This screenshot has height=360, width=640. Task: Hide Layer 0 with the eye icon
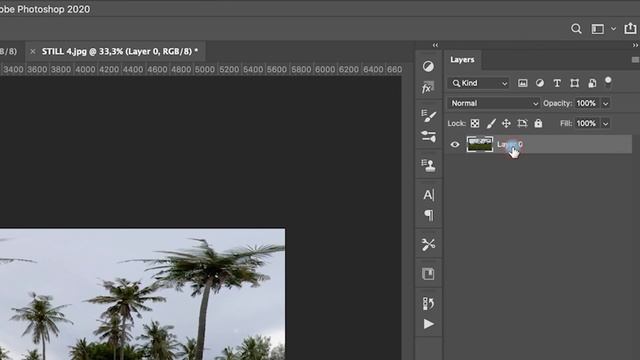pyautogui.click(x=455, y=144)
